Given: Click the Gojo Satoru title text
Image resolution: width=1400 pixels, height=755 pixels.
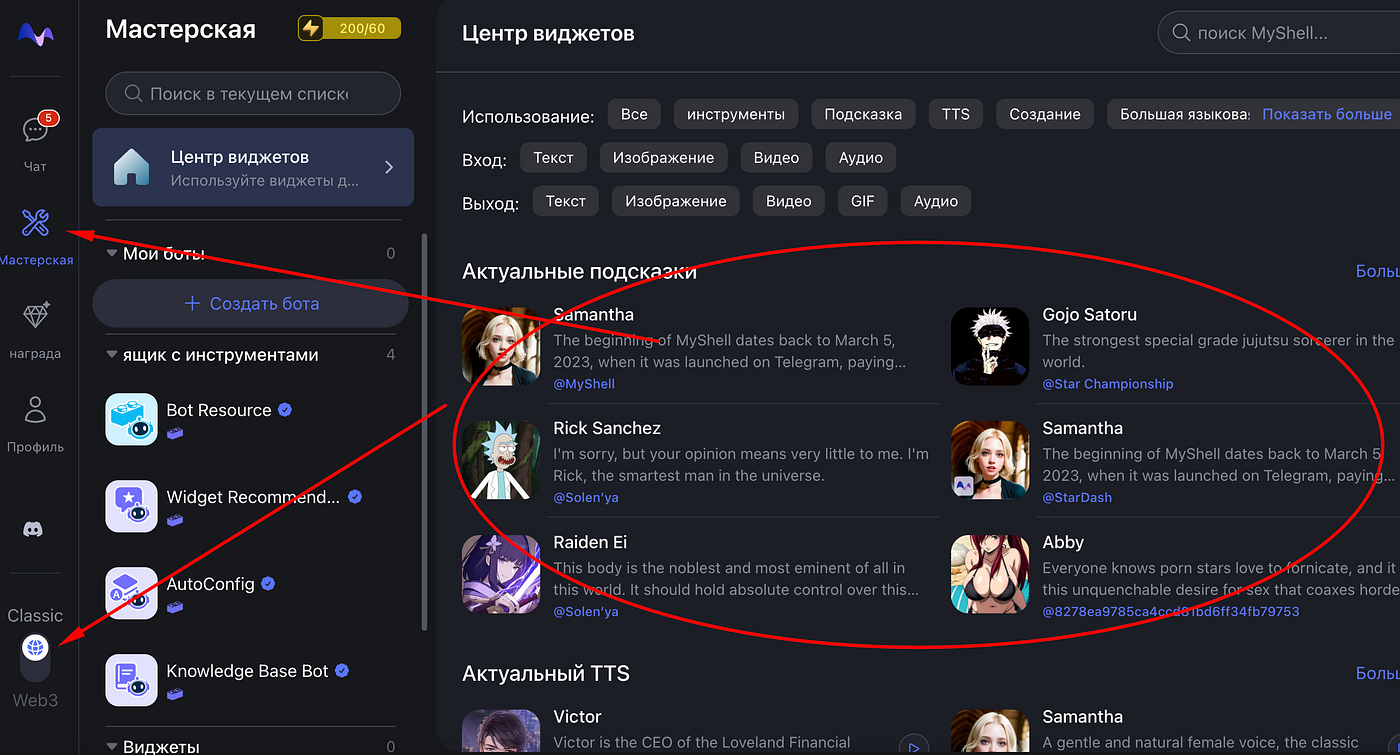Looking at the screenshot, I should (1089, 315).
